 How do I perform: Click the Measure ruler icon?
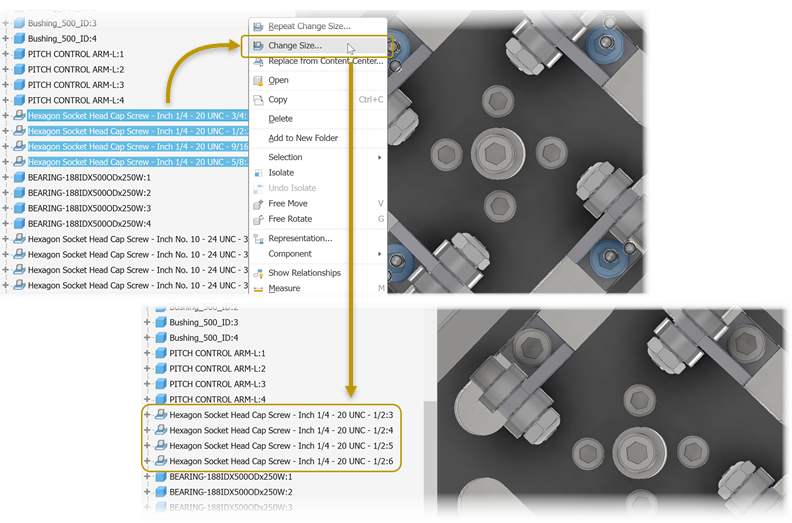[258, 289]
